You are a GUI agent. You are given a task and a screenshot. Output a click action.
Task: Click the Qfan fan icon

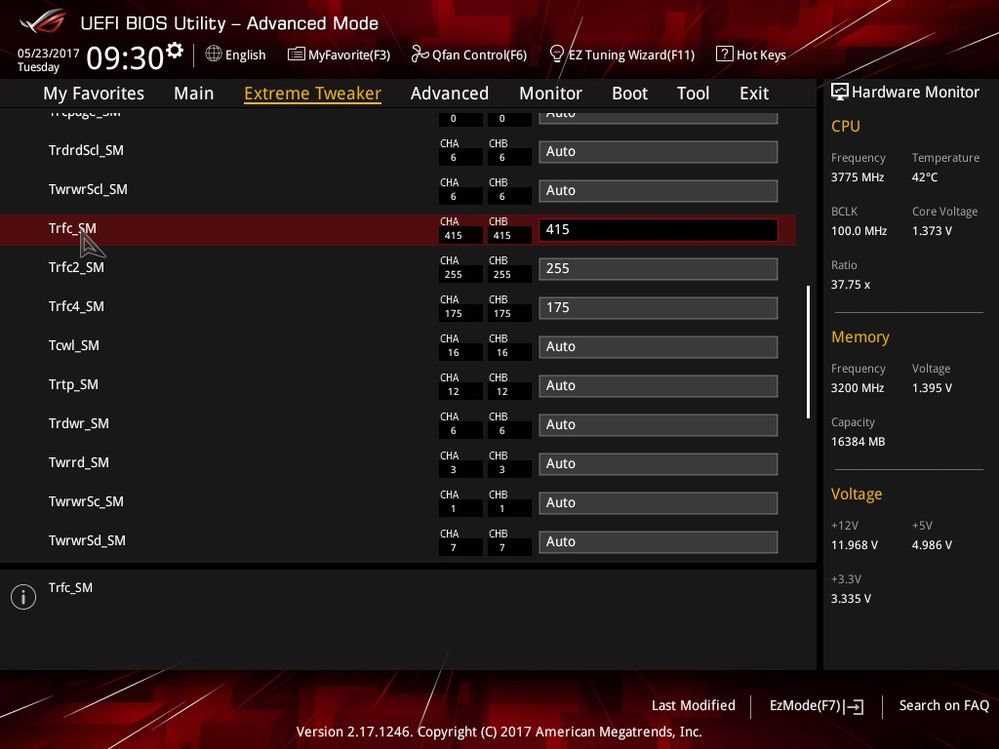pyautogui.click(x=419, y=54)
